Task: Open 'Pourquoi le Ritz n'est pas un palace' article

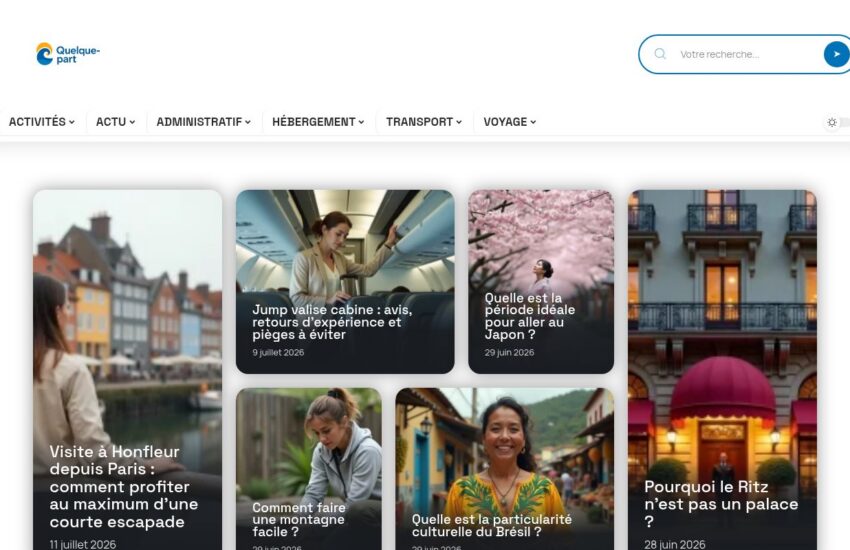Action: pos(721,504)
